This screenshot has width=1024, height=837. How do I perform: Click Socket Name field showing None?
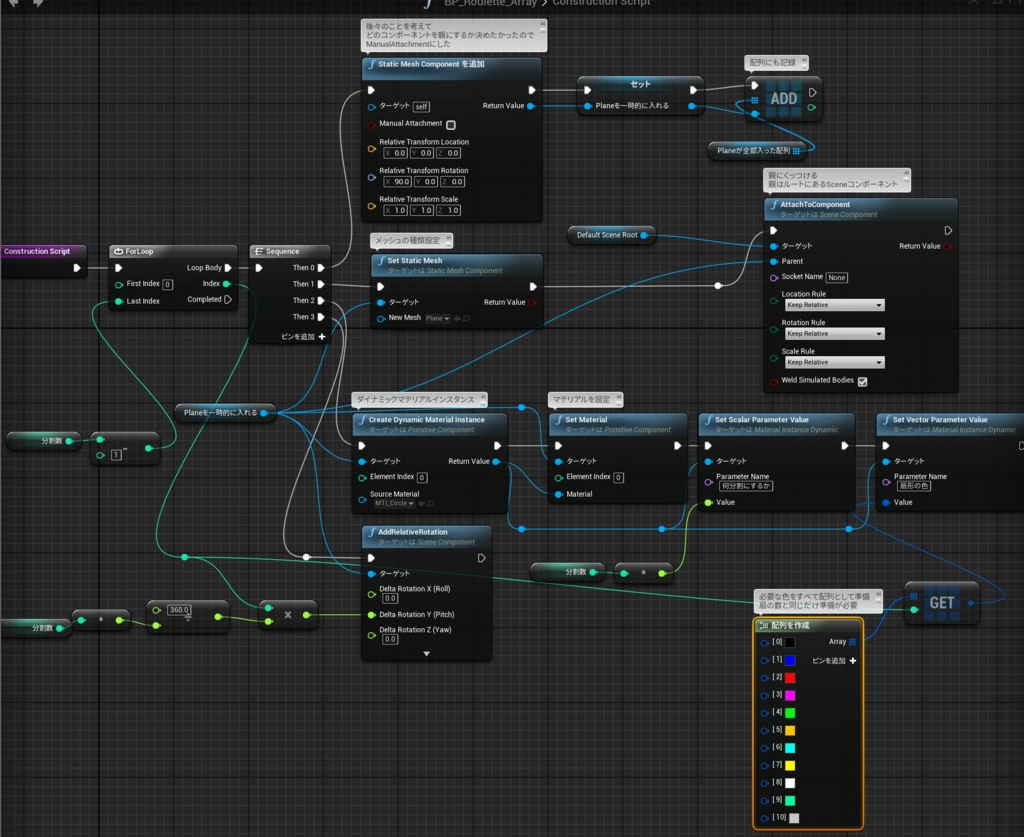coord(837,277)
